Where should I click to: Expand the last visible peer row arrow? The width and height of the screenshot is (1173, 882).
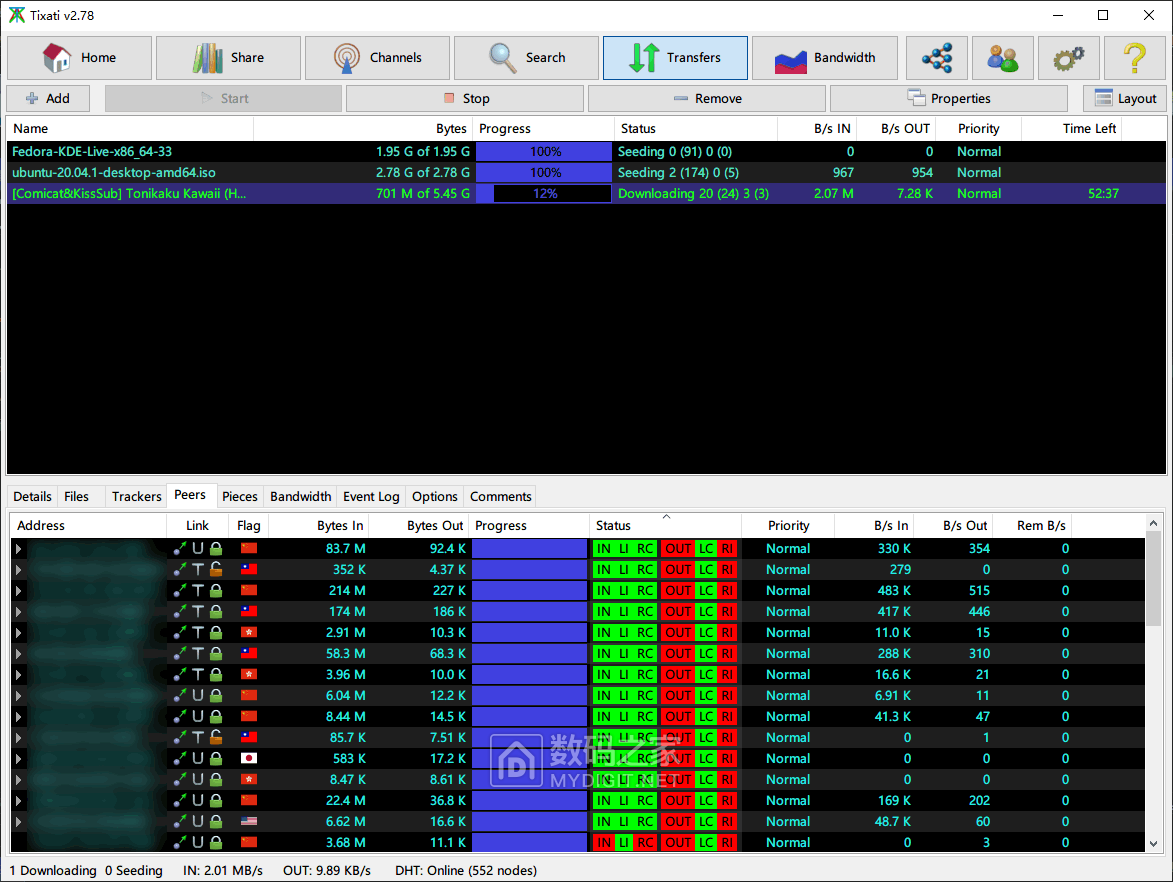18,843
